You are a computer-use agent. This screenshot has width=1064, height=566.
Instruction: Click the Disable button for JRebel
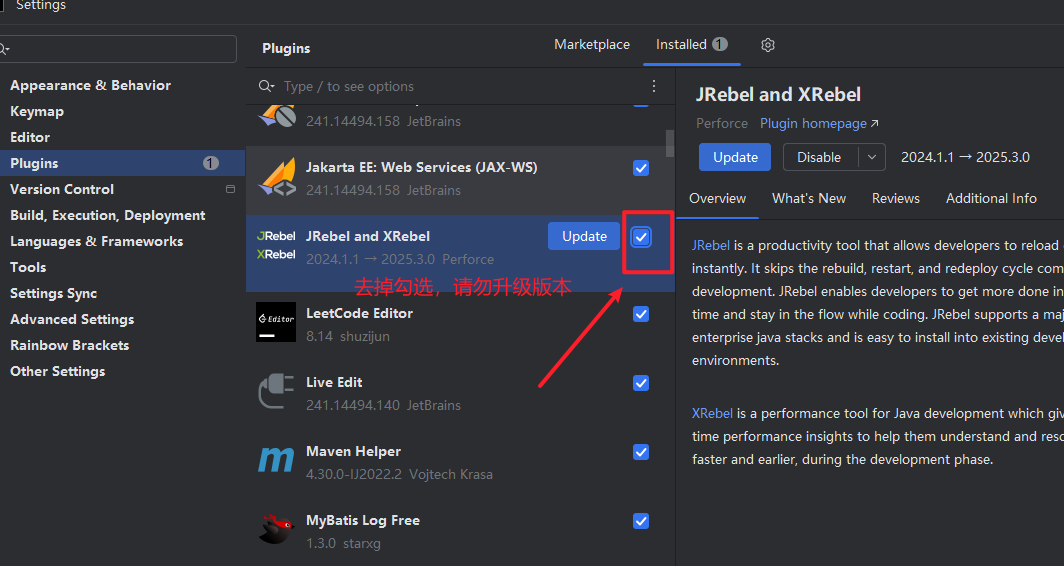point(819,157)
